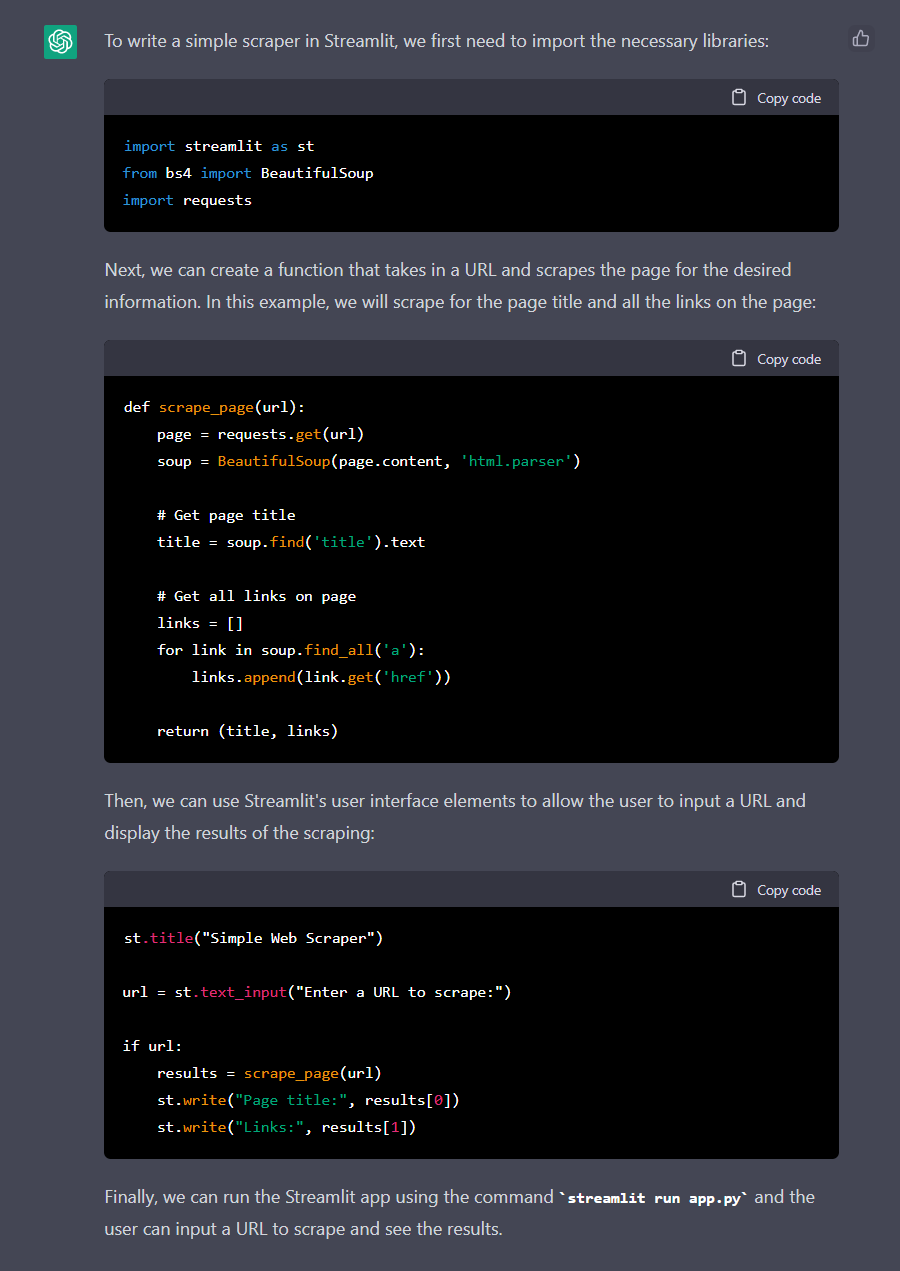Click the line 'st.write("Page title:", results[0])'
Screen dimensions: 900x1271
pos(308,1100)
